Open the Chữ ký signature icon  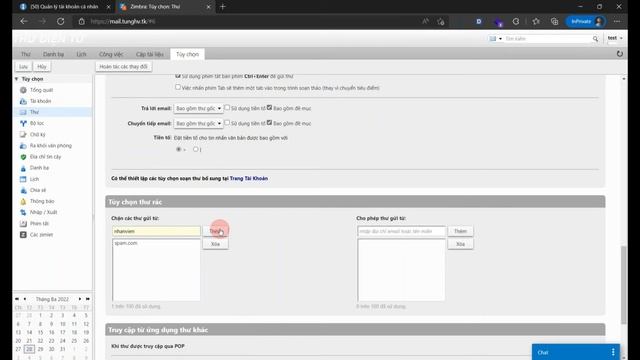click(23, 134)
